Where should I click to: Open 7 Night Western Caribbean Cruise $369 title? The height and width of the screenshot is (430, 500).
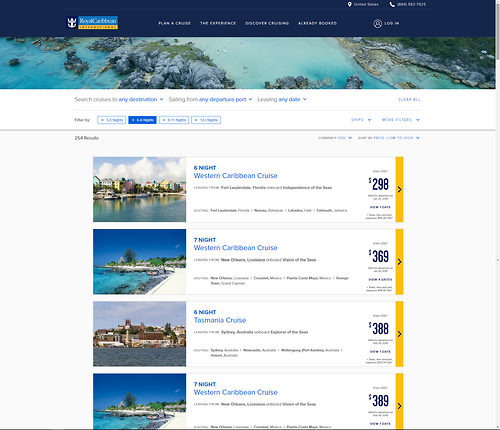pyautogui.click(x=235, y=248)
